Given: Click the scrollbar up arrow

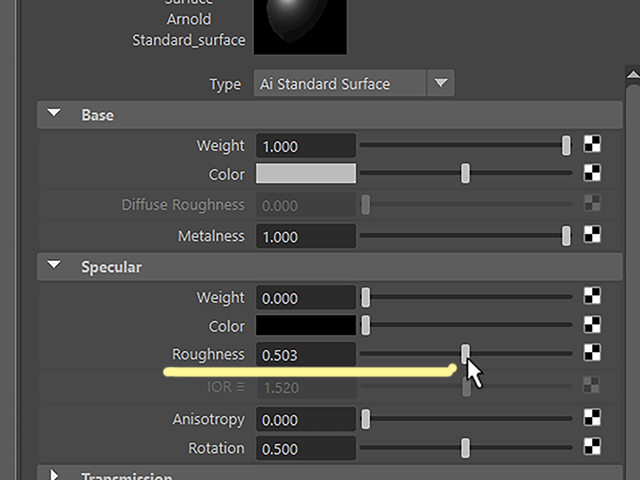Looking at the screenshot, I should coord(633,74).
